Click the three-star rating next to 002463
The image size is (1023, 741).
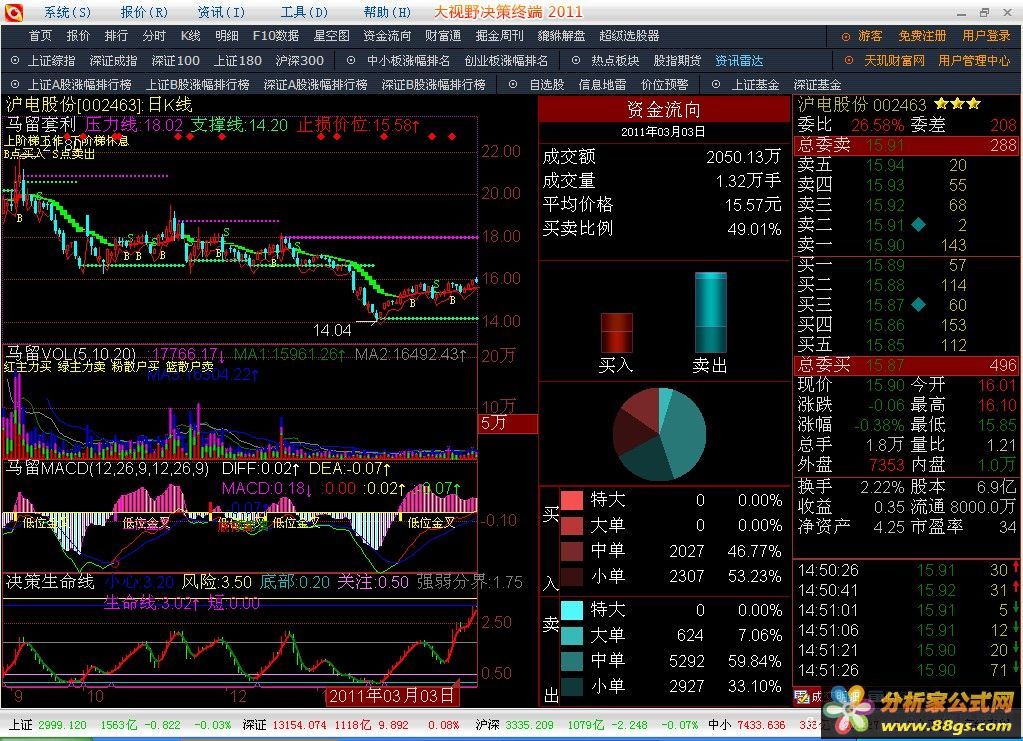[956, 104]
